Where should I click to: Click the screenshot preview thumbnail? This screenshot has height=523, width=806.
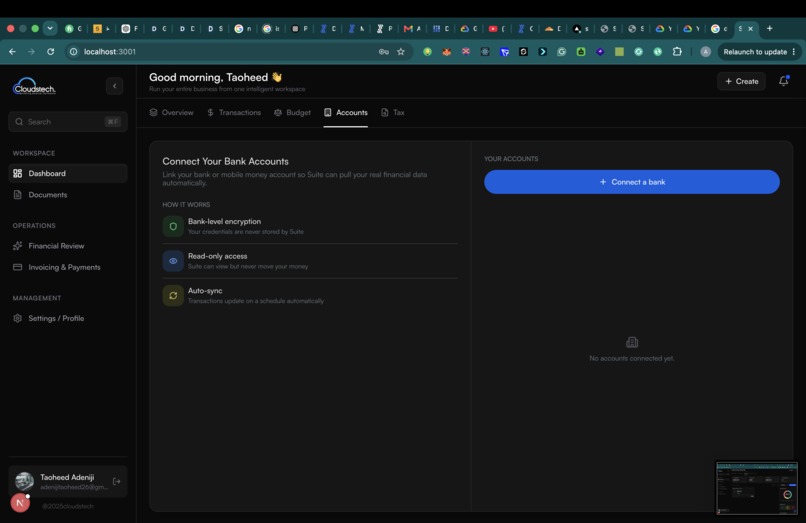[x=757, y=488]
